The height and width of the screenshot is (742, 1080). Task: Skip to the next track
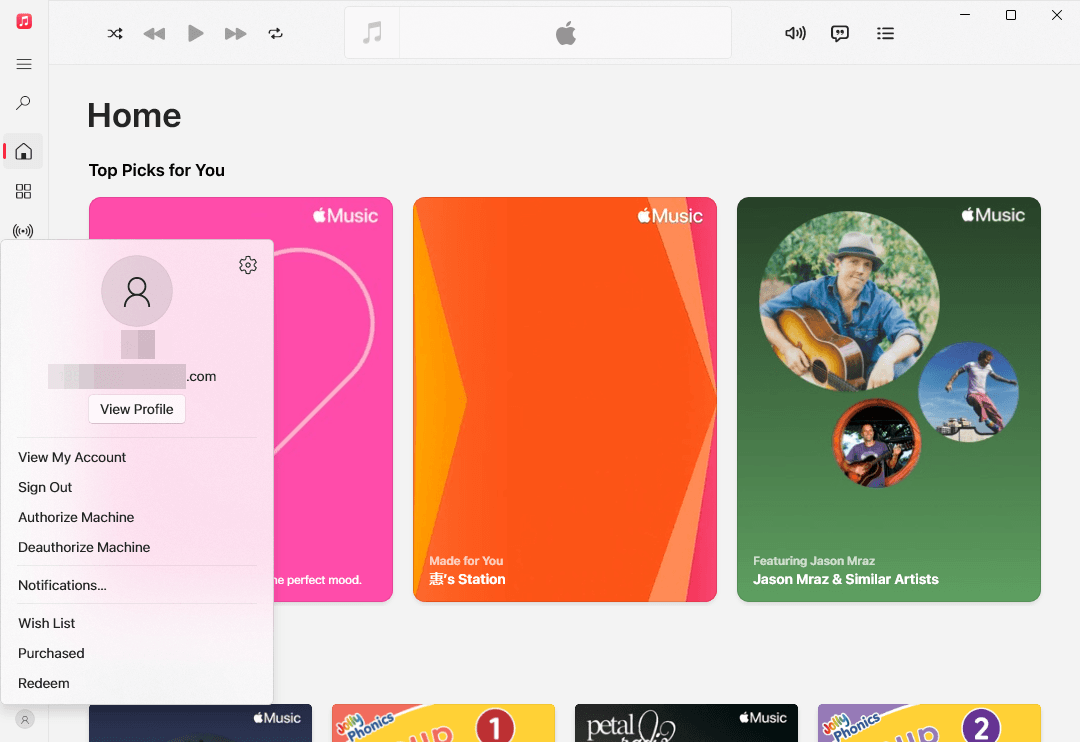(235, 33)
